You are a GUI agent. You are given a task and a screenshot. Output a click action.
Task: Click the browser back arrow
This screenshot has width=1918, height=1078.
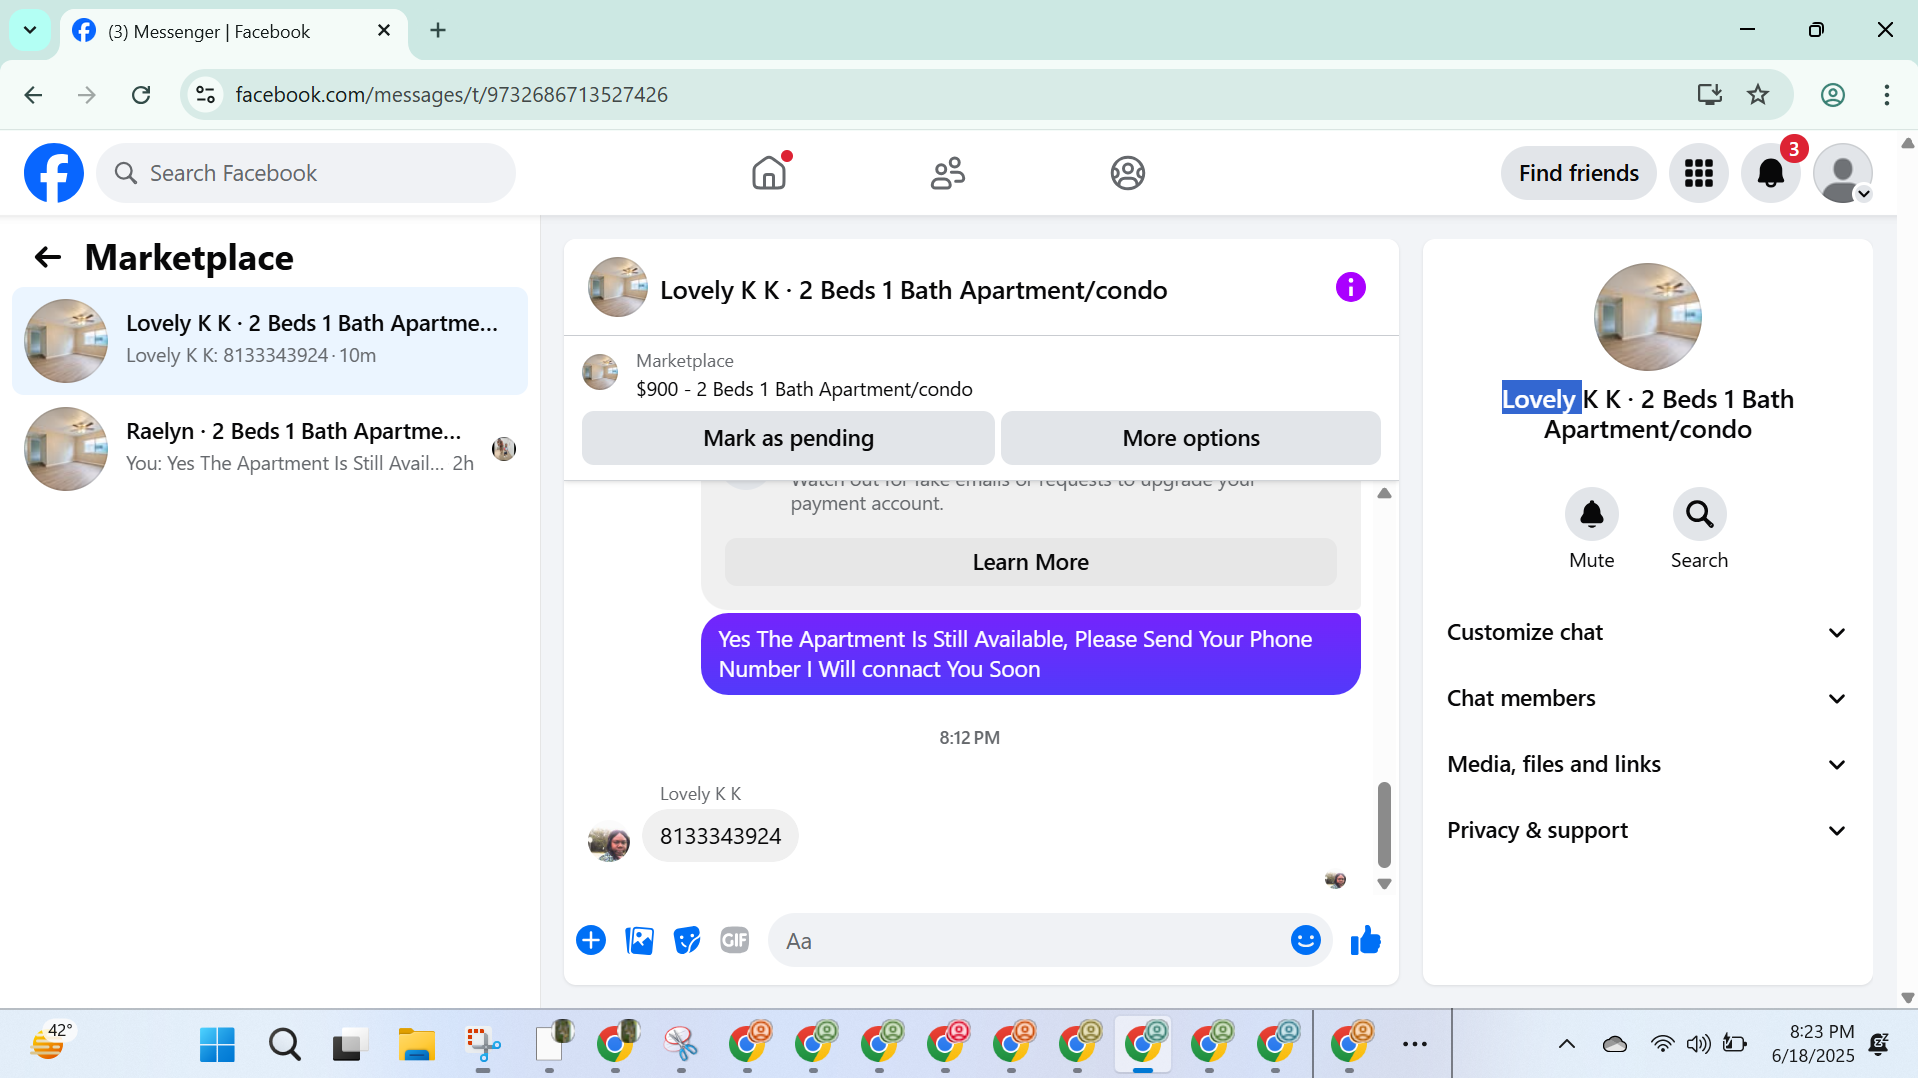(x=33, y=95)
